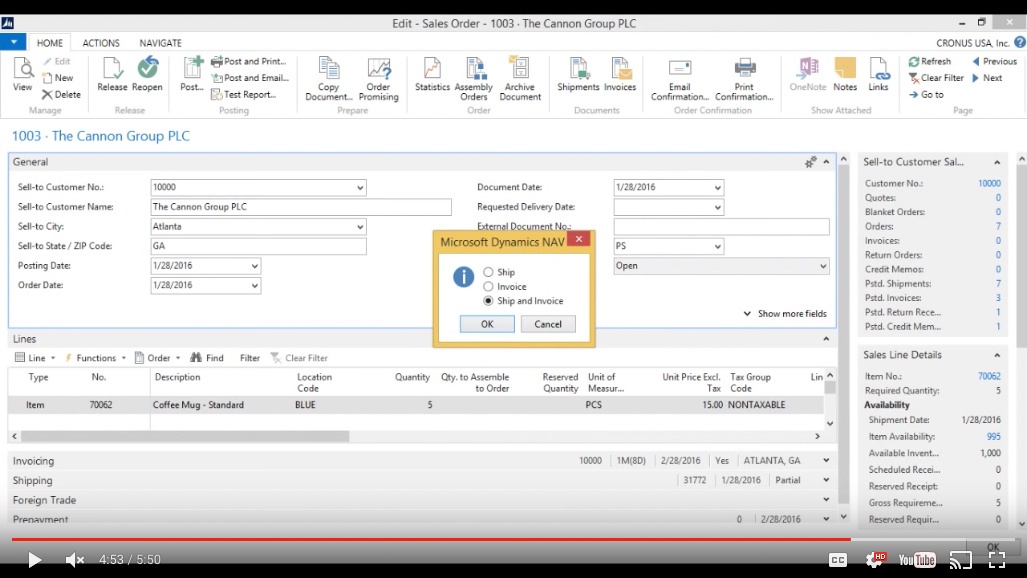This screenshot has width=1027, height=578.
Task: Select the Invoice radio option
Action: click(488, 286)
